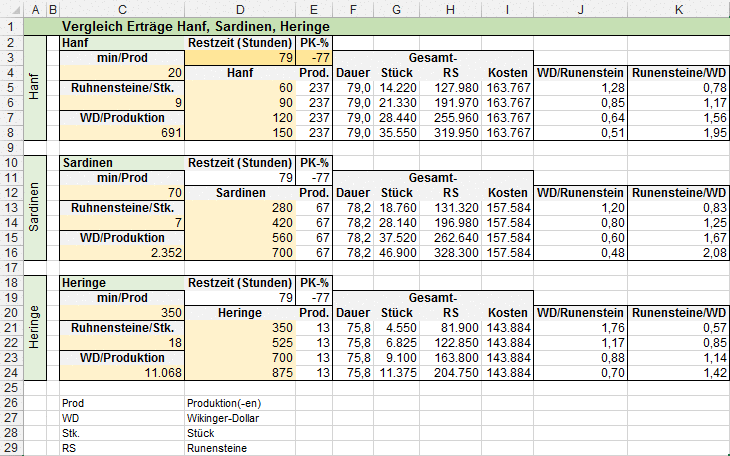Viewport: 730px width, 456px height.
Task: Select column header K
Action: 679,9
